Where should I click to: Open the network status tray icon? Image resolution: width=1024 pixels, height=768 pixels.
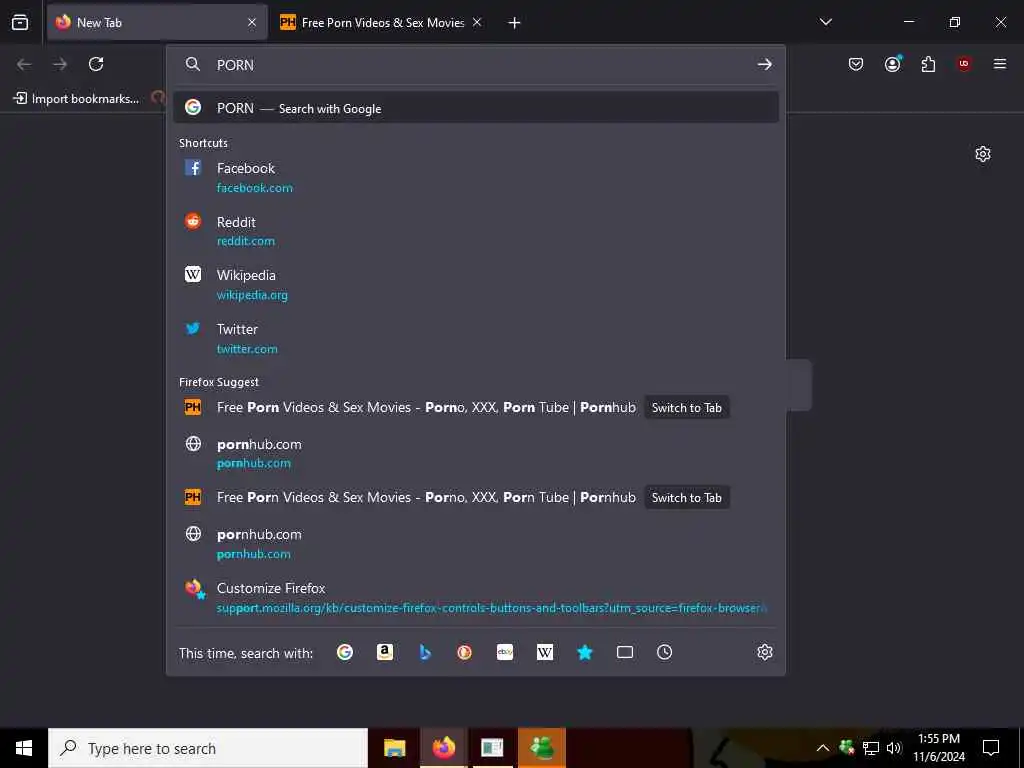coord(871,748)
